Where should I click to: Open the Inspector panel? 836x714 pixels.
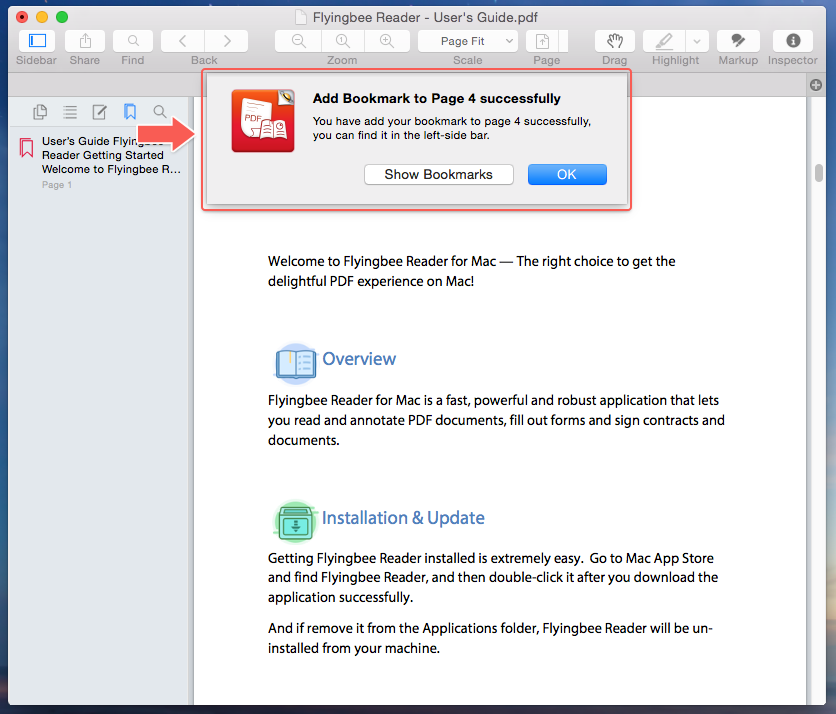(793, 41)
